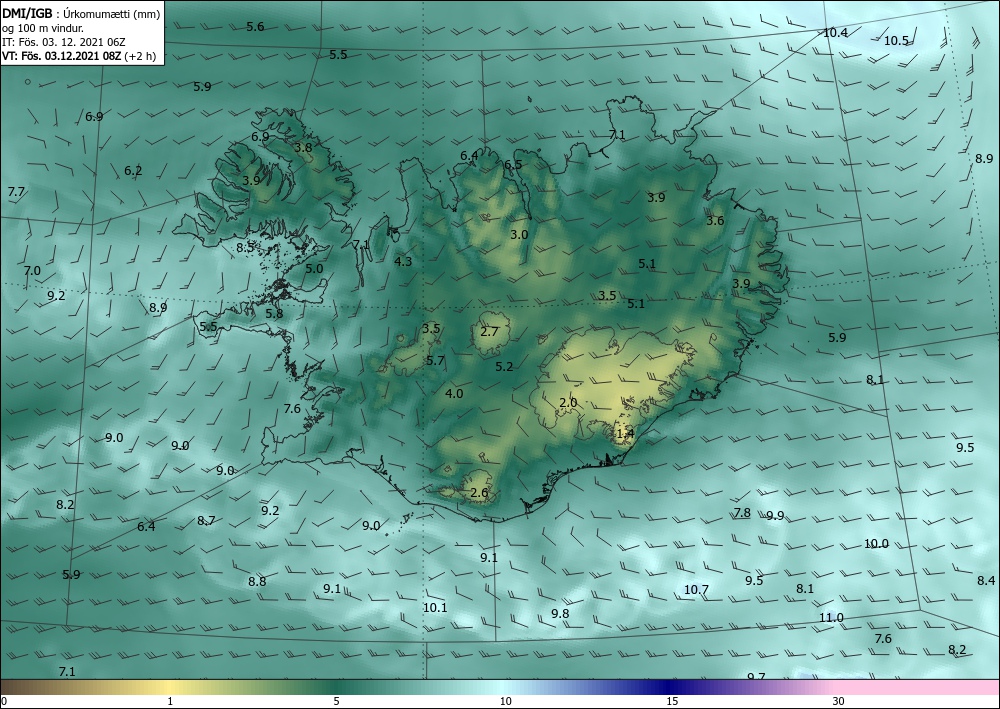This screenshot has width=1000, height=709.
Task: Click the map value 9.8
Action: coord(560,613)
